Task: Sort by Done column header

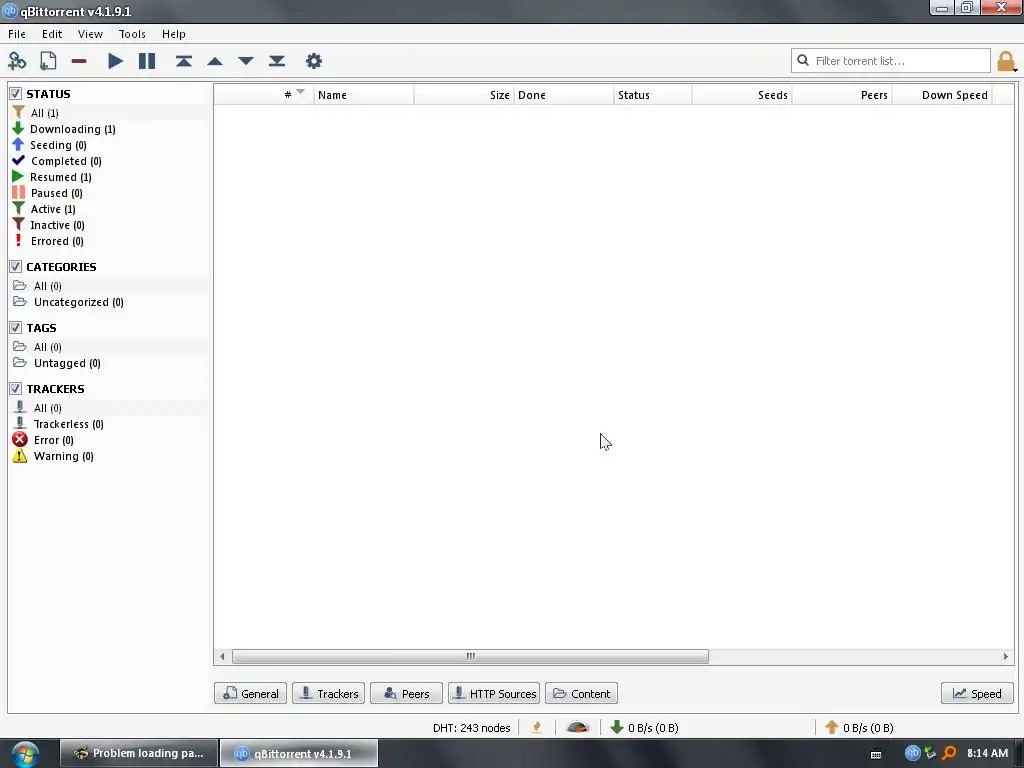Action: click(x=564, y=95)
